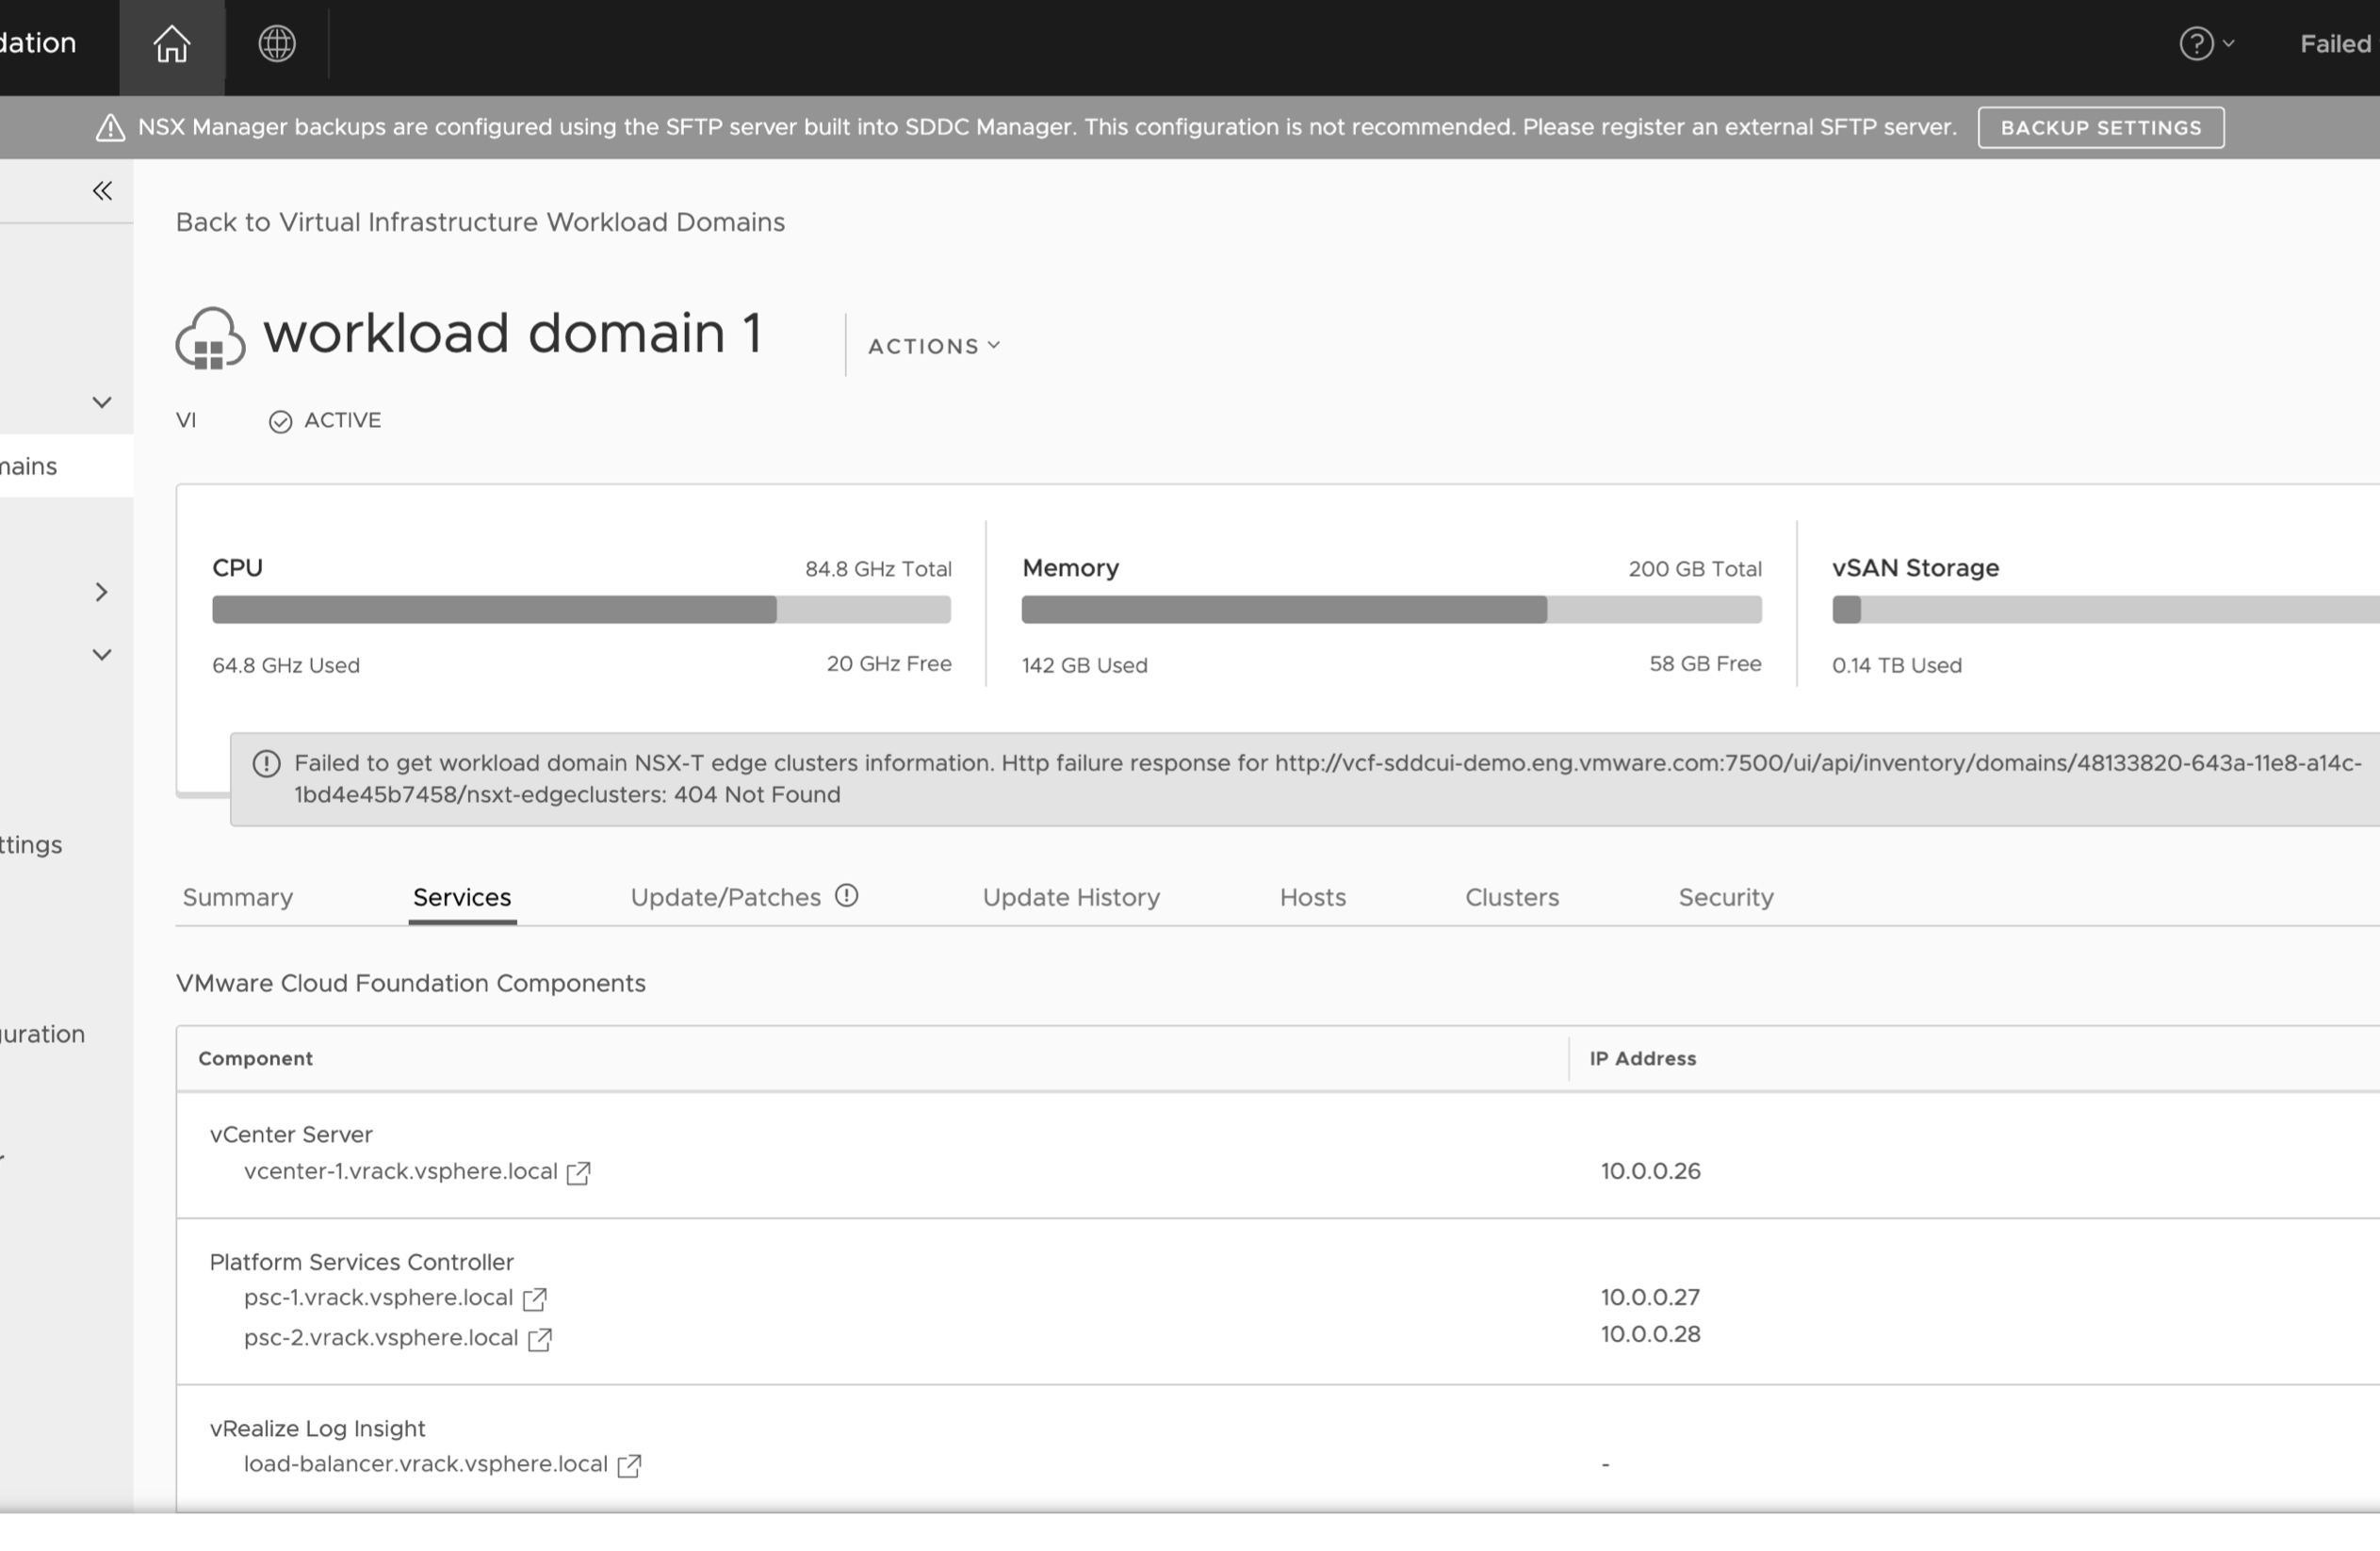Click the '200 GB Total' value

(x=1695, y=569)
